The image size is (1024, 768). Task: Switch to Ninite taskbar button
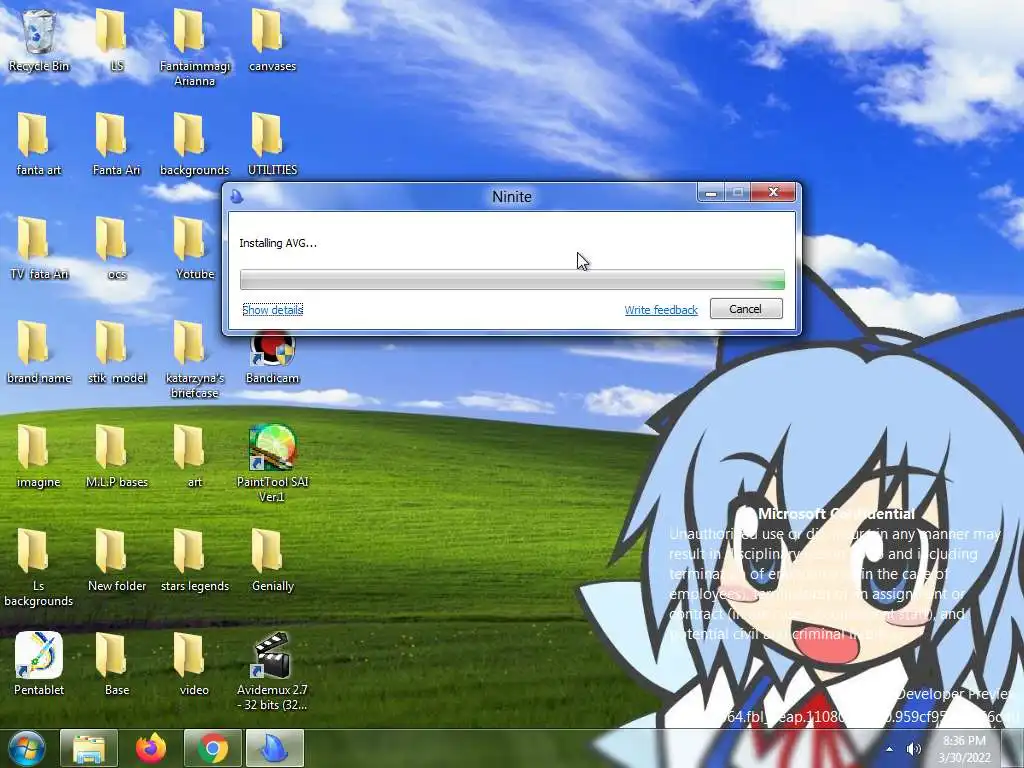(x=274, y=748)
